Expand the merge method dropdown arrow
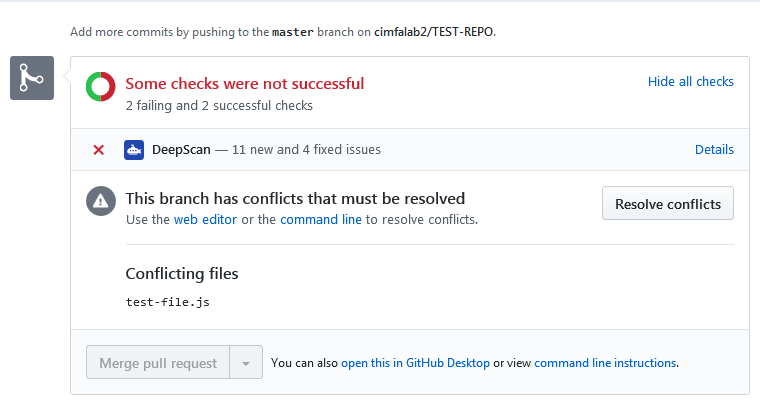760x410 pixels. 246,363
